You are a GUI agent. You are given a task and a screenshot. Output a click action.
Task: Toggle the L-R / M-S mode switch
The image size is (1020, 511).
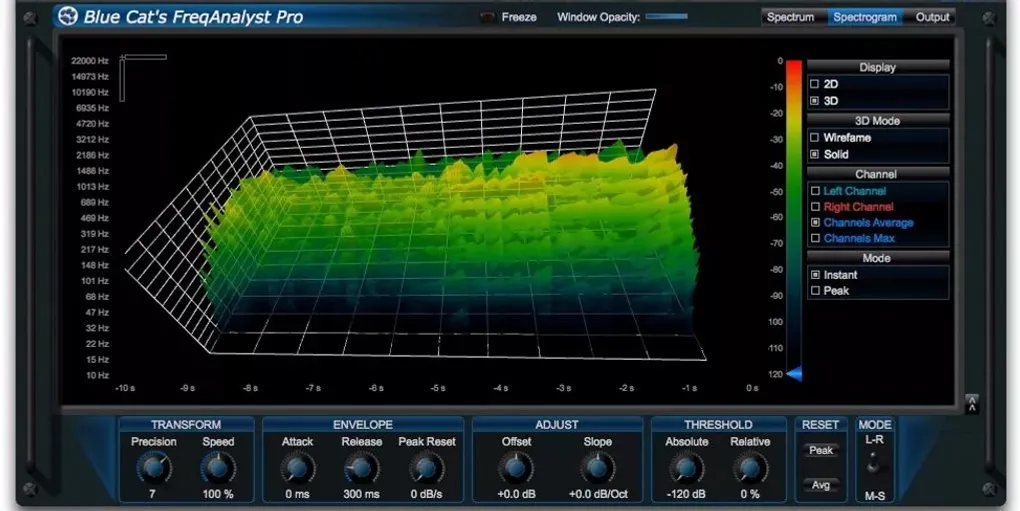pos(875,463)
